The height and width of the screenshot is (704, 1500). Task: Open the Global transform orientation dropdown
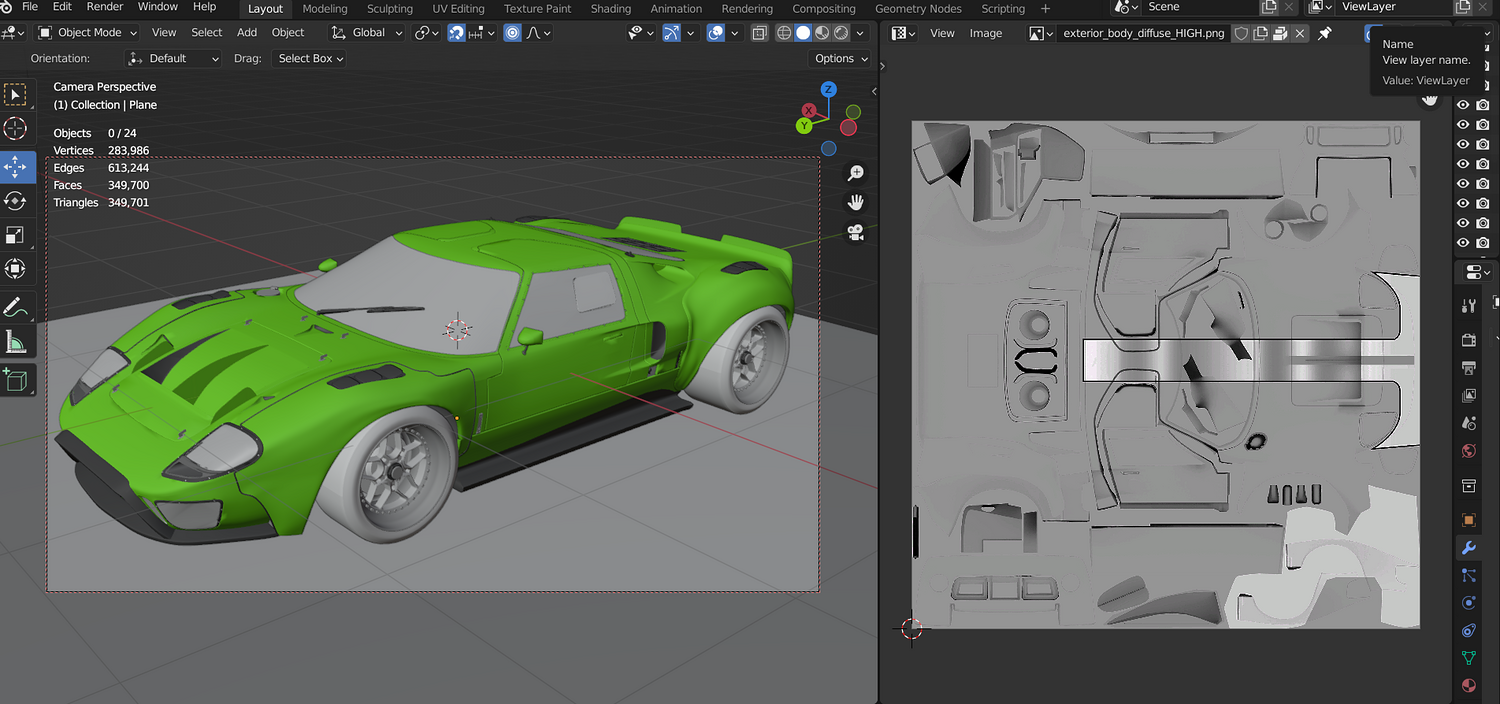368,33
